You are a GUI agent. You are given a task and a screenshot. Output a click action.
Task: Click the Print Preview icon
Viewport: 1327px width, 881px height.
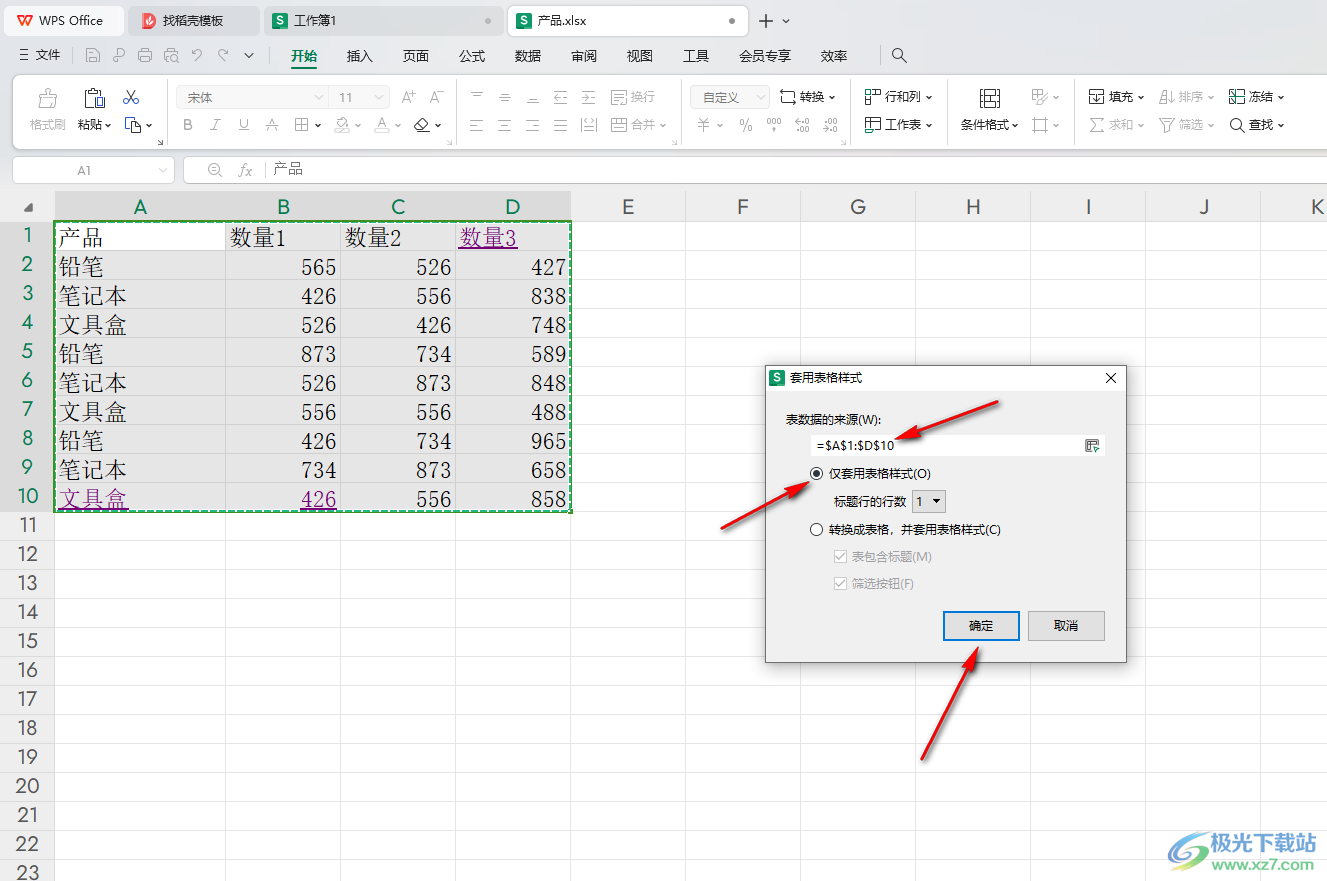tap(171, 56)
